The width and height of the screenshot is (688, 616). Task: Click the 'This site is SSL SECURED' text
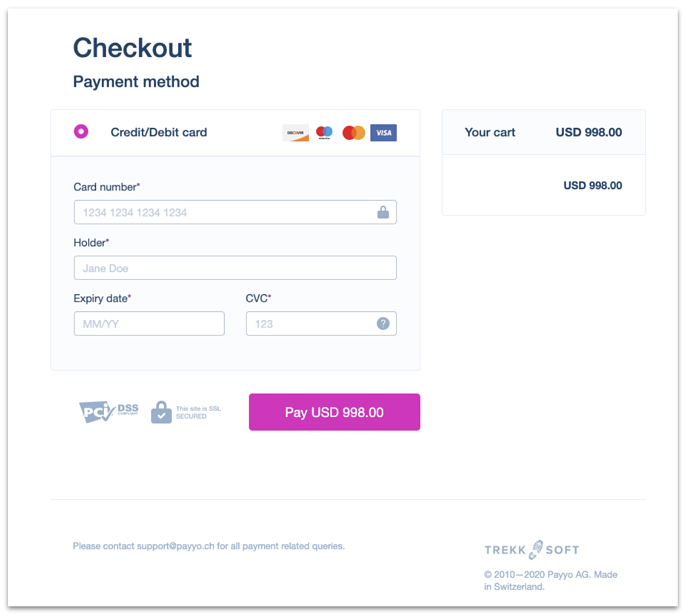198,412
